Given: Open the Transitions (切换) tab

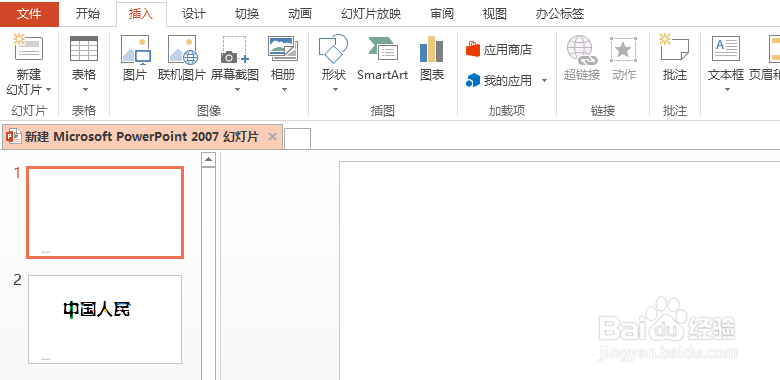Looking at the screenshot, I should 247,14.
